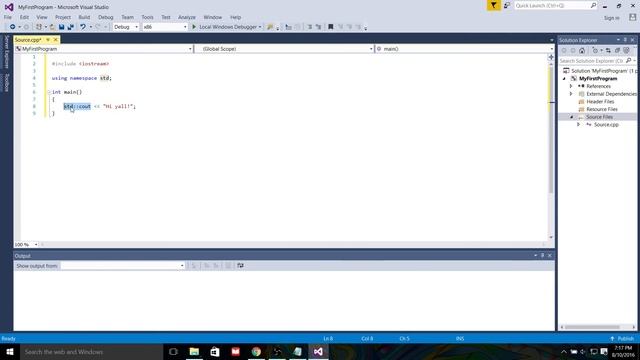Open the Tools menu
This screenshot has height=360, width=640.
147,17
